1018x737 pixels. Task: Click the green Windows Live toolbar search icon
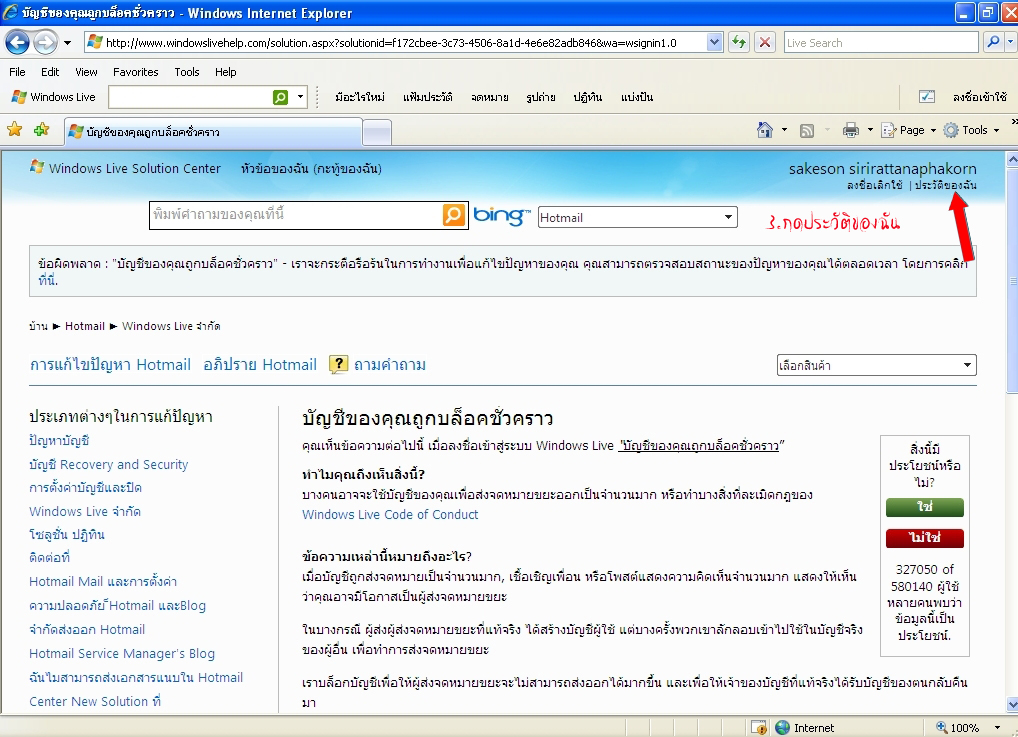(x=280, y=97)
